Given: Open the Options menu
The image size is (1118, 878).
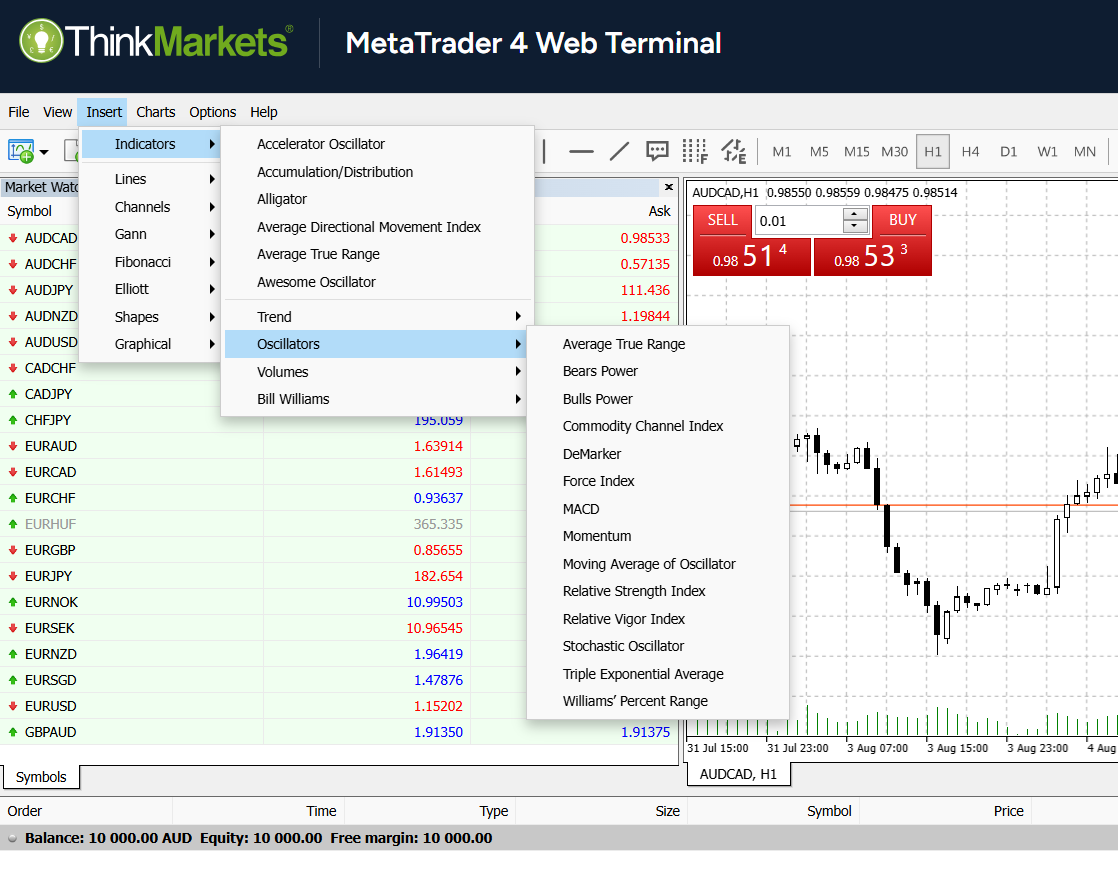Looking at the screenshot, I should pyautogui.click(x=212, y=112).
